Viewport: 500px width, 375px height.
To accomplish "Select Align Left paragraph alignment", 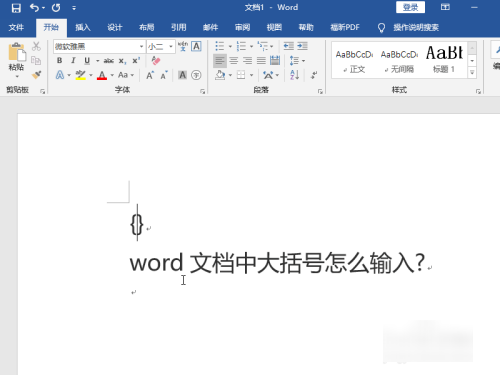I will tap(220, 61).
